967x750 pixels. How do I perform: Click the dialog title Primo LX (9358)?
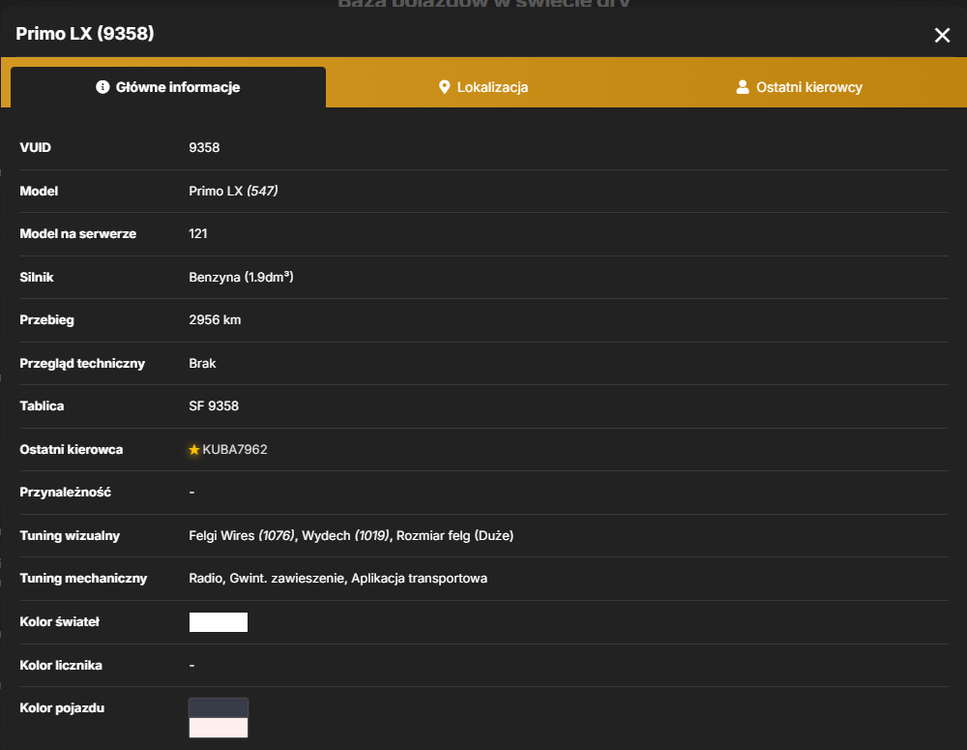85,33
